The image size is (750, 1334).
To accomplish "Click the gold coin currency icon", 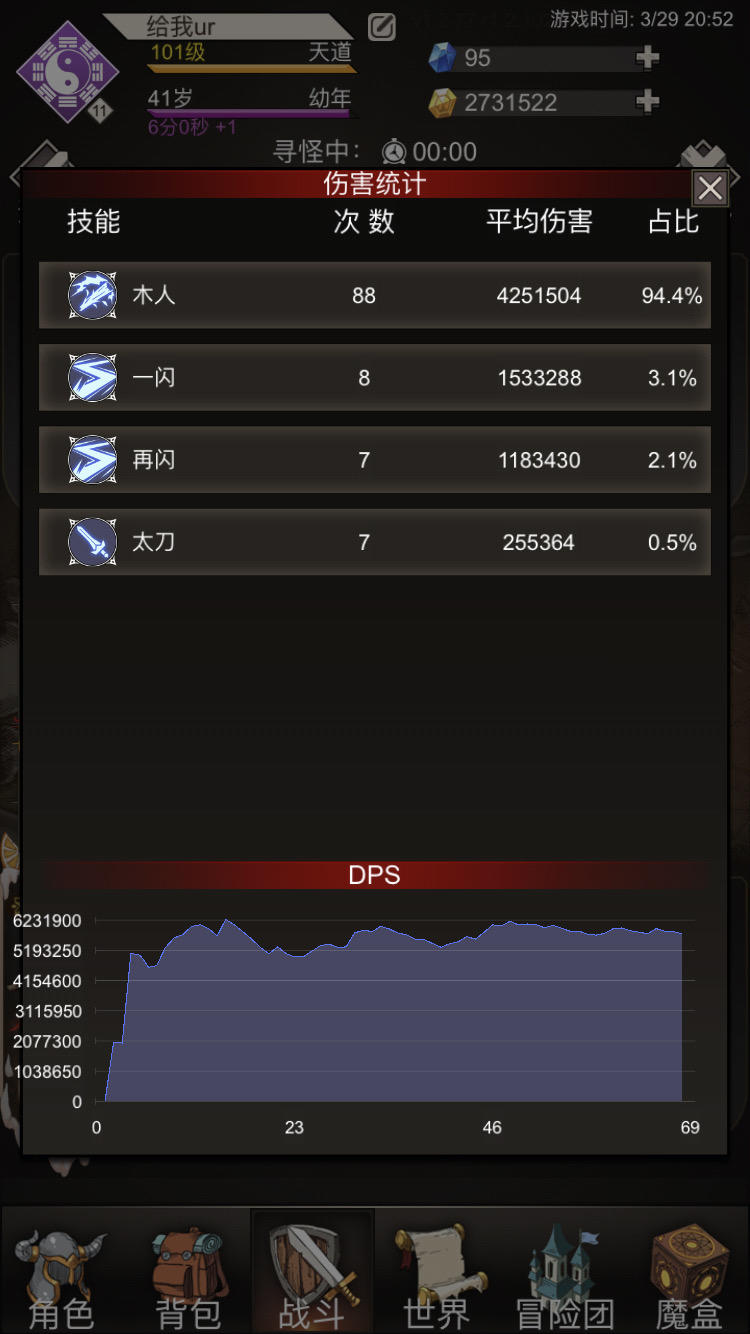I will click(442, 102).
